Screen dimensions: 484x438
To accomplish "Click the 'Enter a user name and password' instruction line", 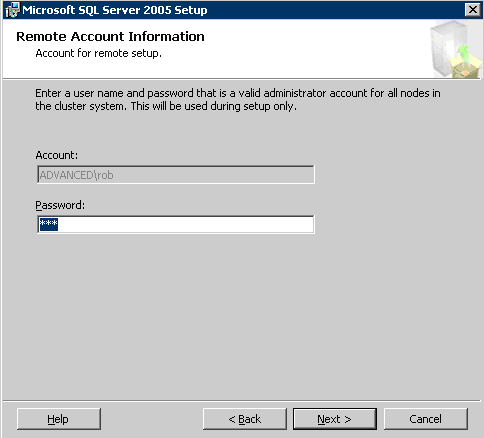I will [238, 93].
